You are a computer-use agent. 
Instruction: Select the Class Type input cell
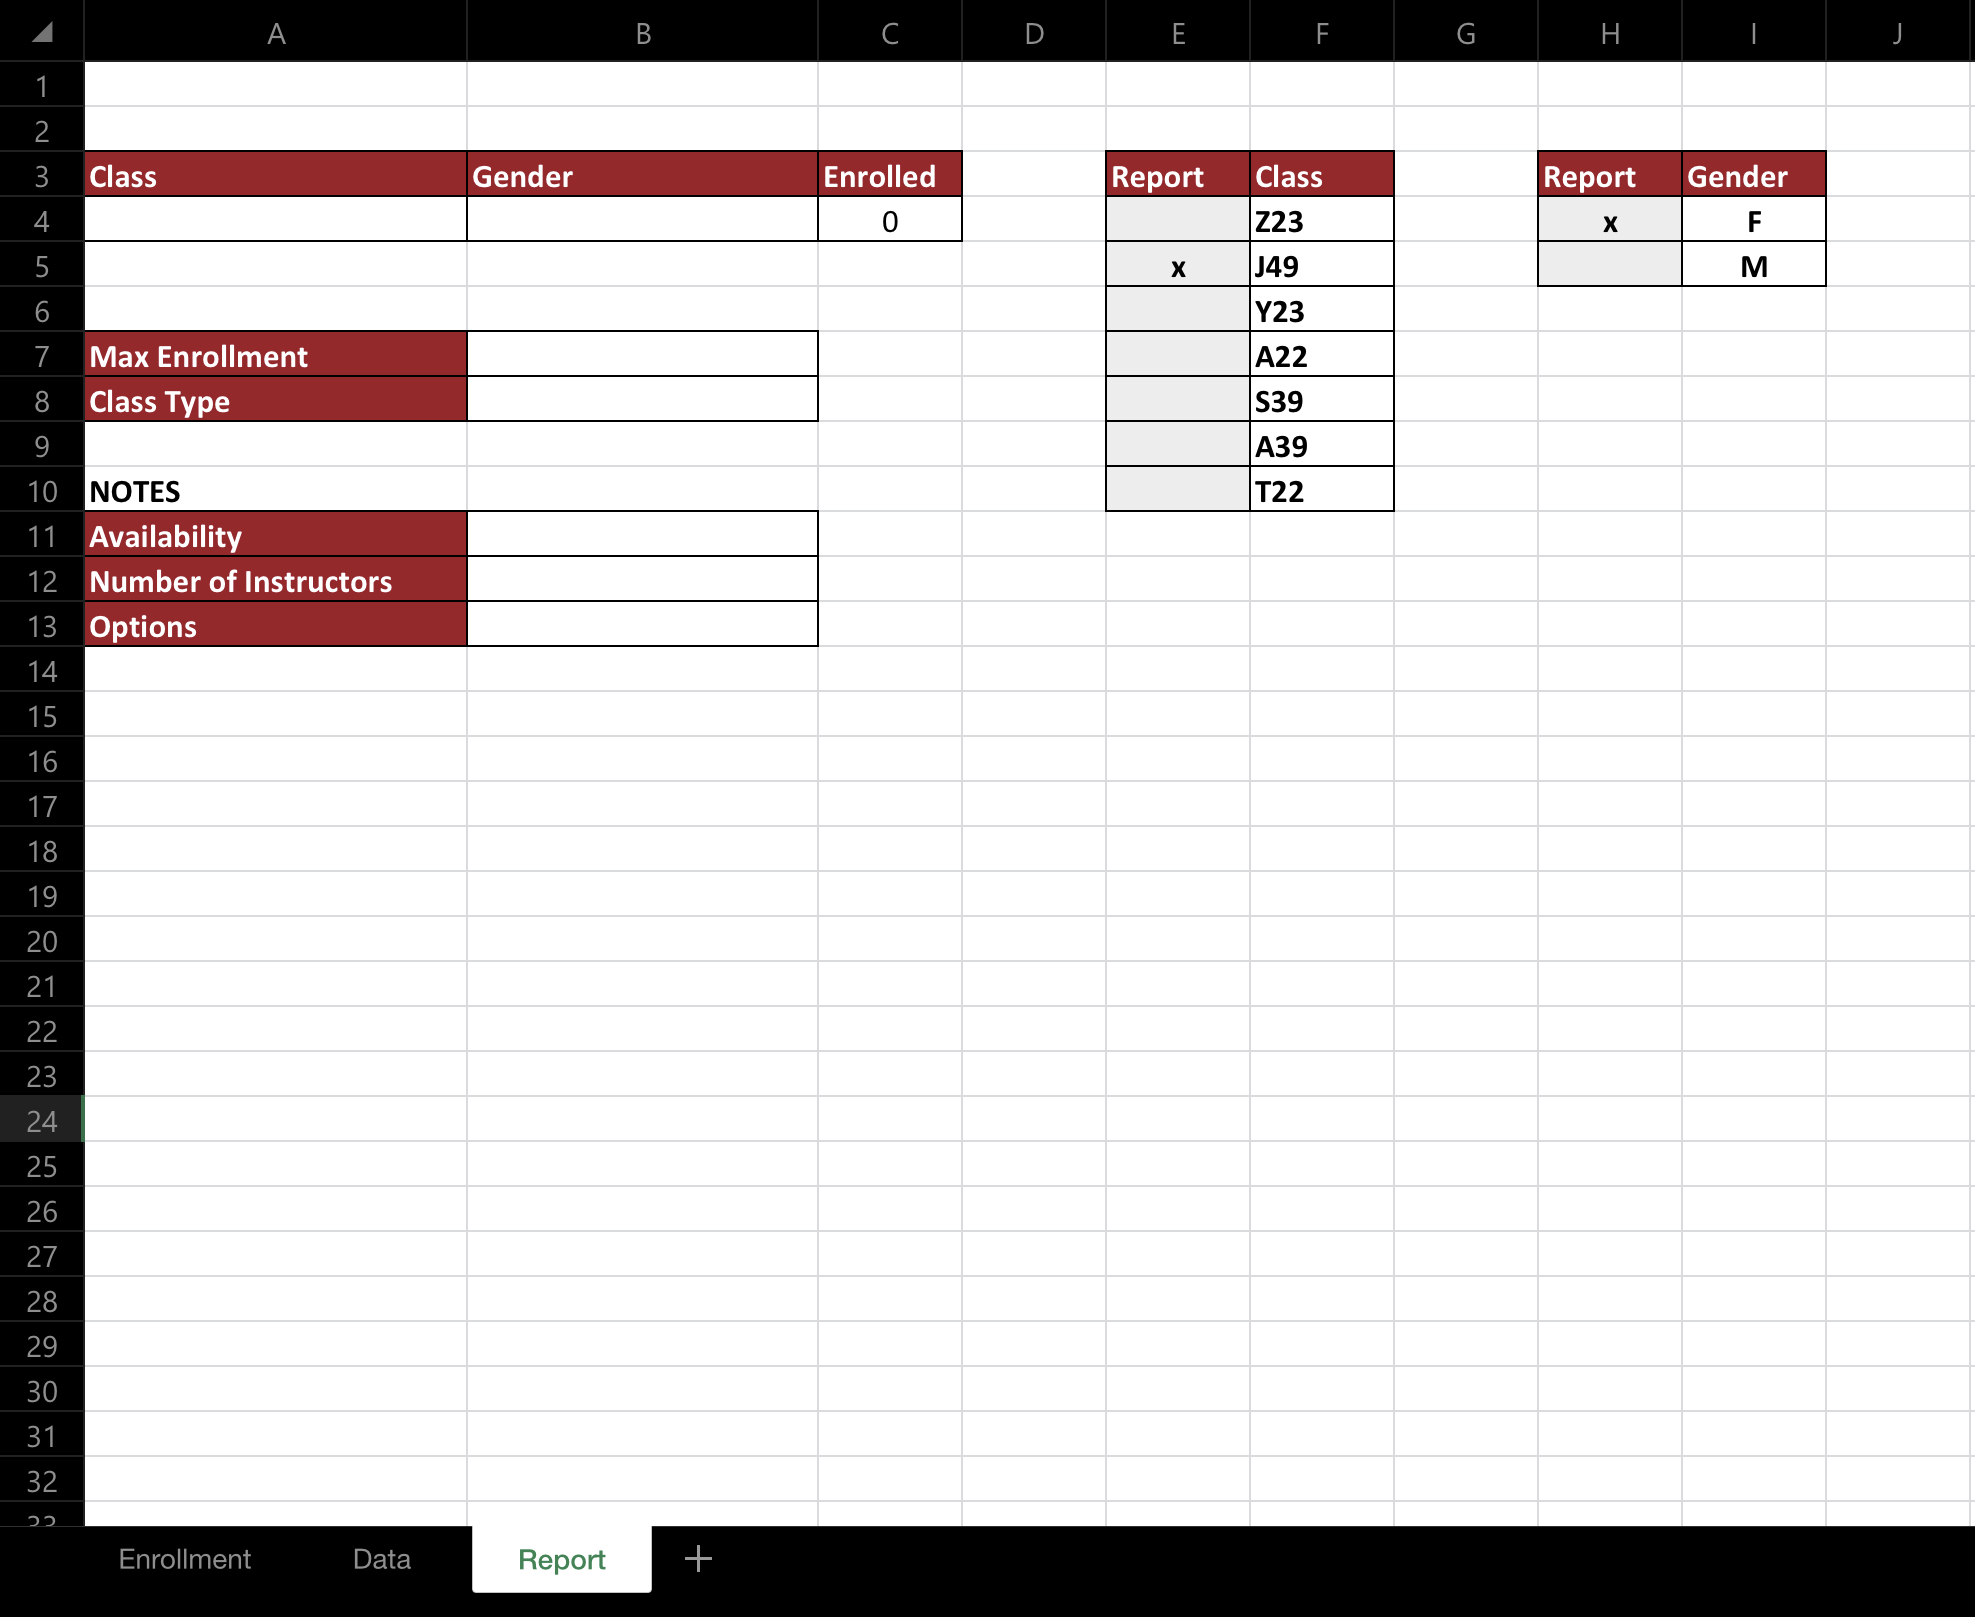(x=641, y=400)
